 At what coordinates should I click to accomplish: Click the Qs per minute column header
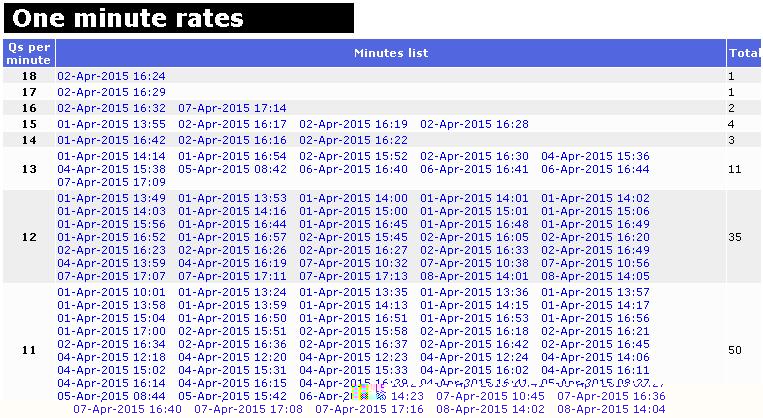[x=29, y=54]
